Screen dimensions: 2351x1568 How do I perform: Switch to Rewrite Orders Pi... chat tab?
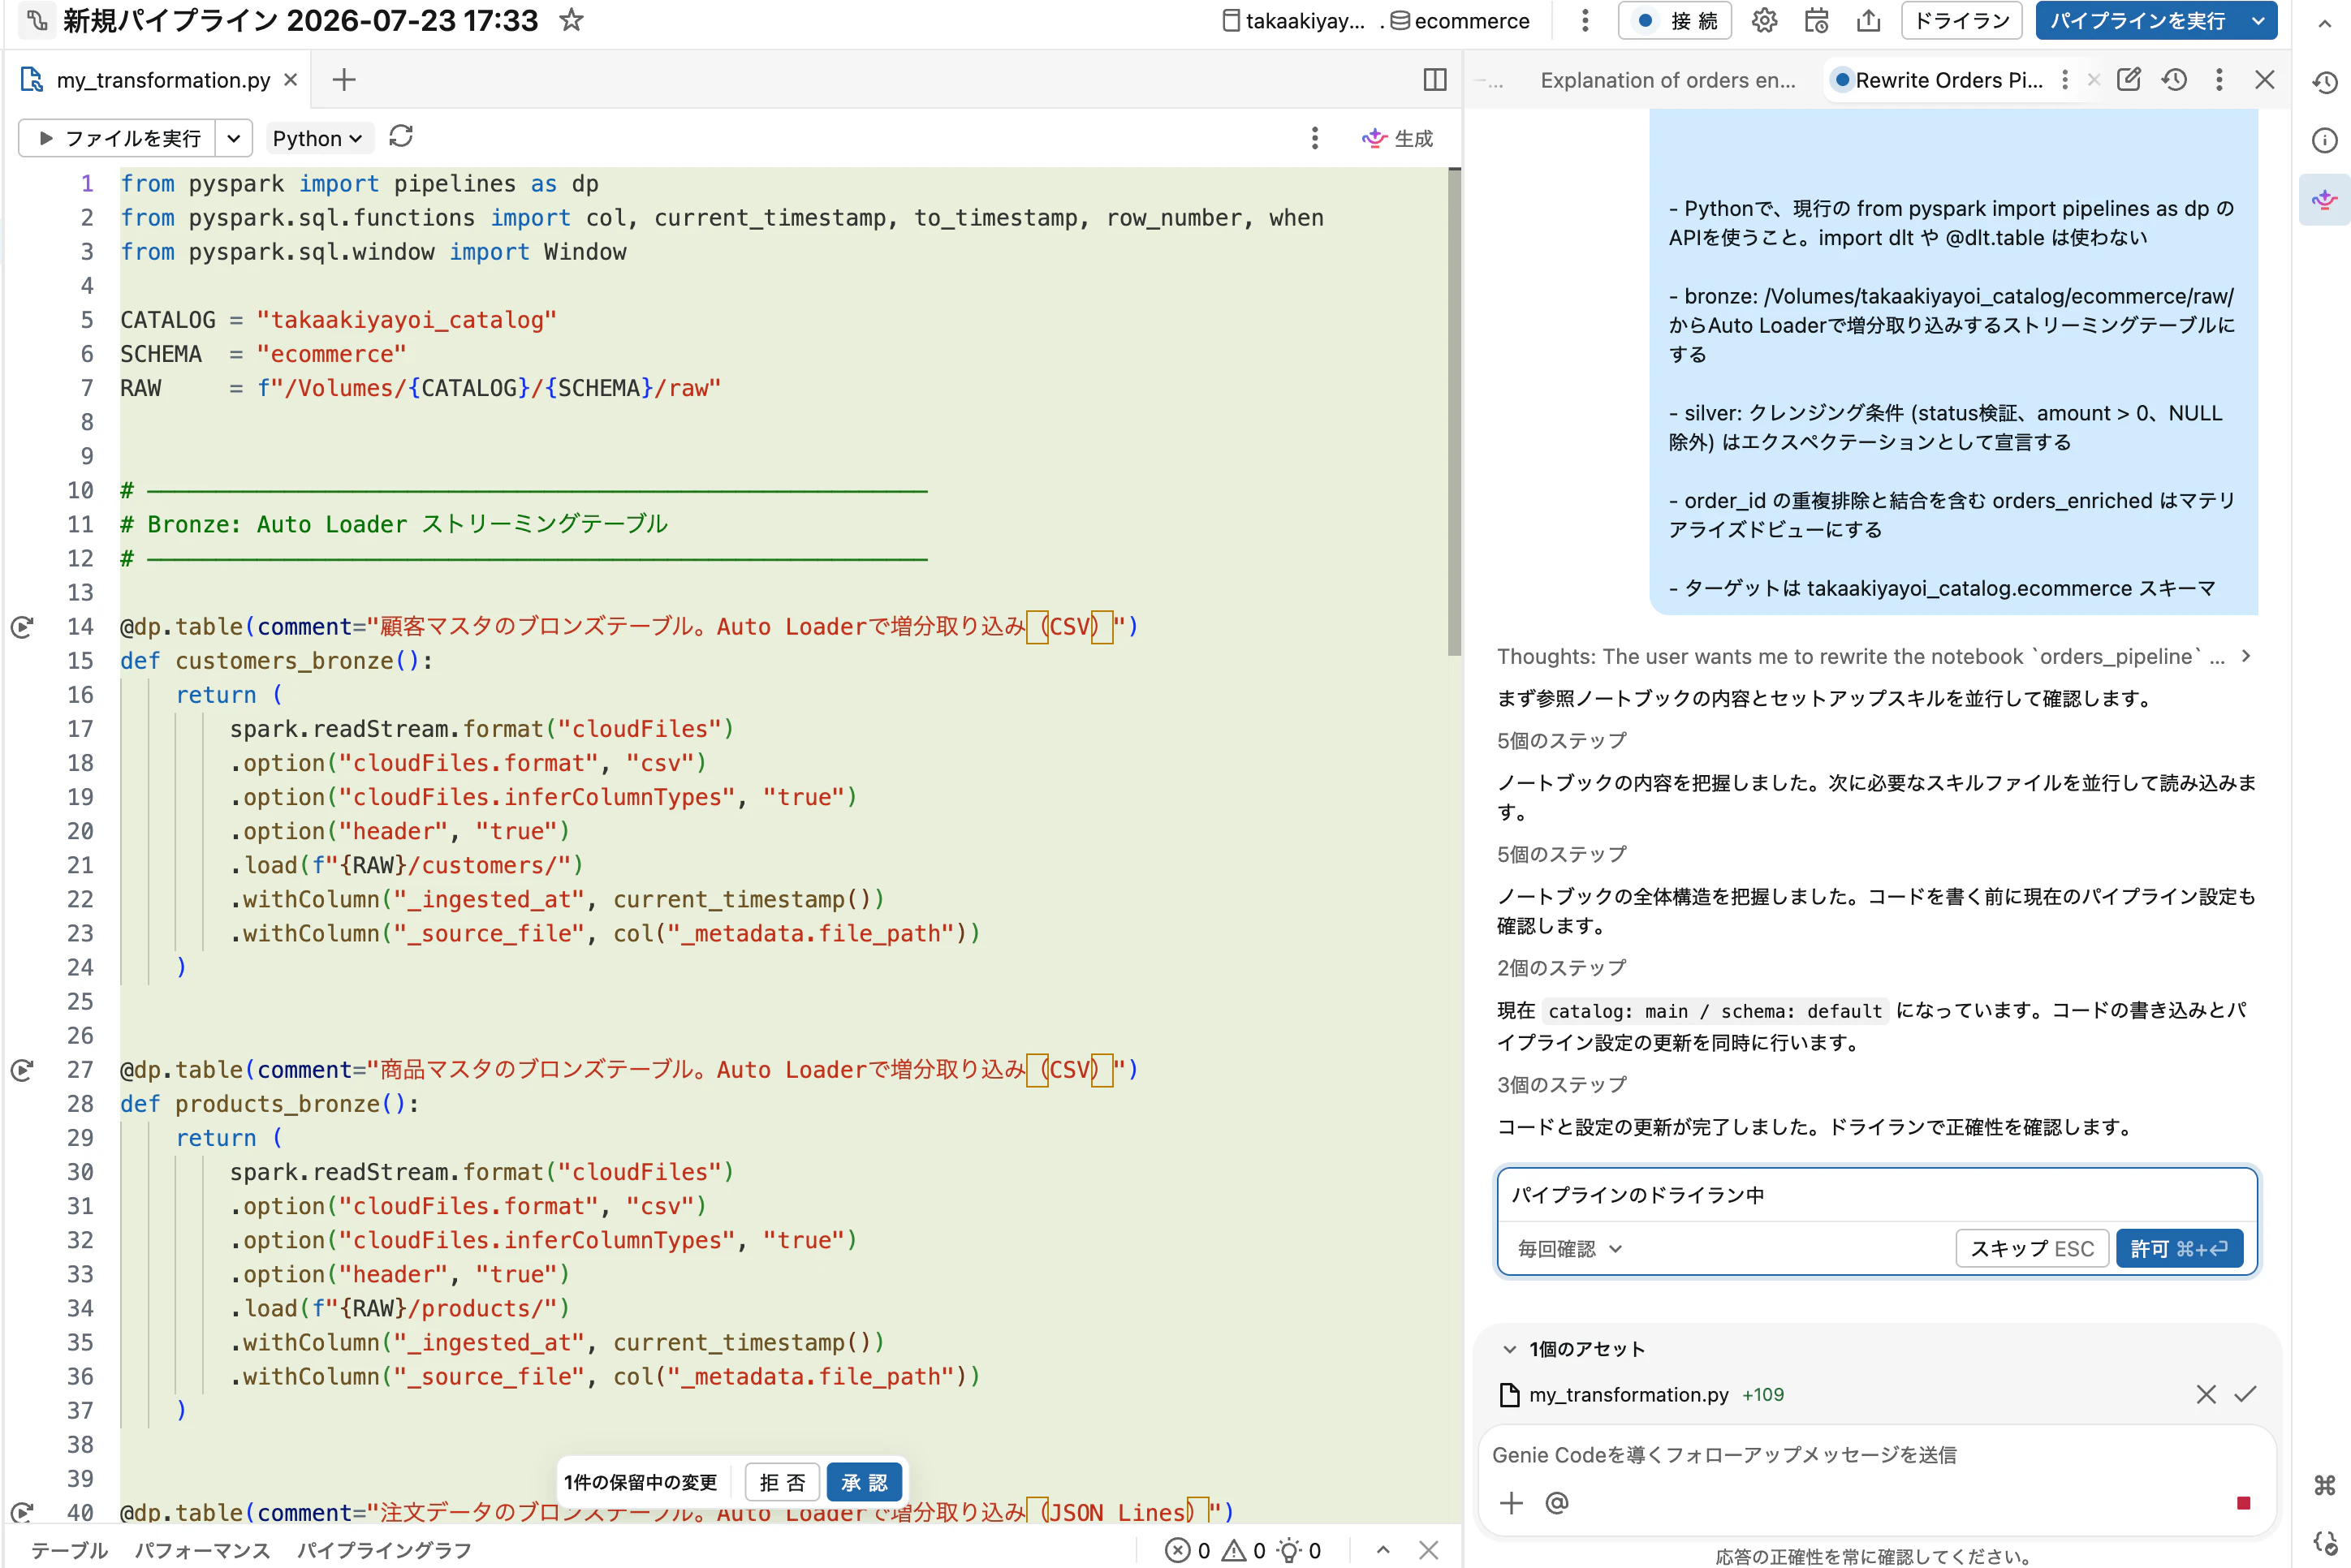tap(1948, 80)
